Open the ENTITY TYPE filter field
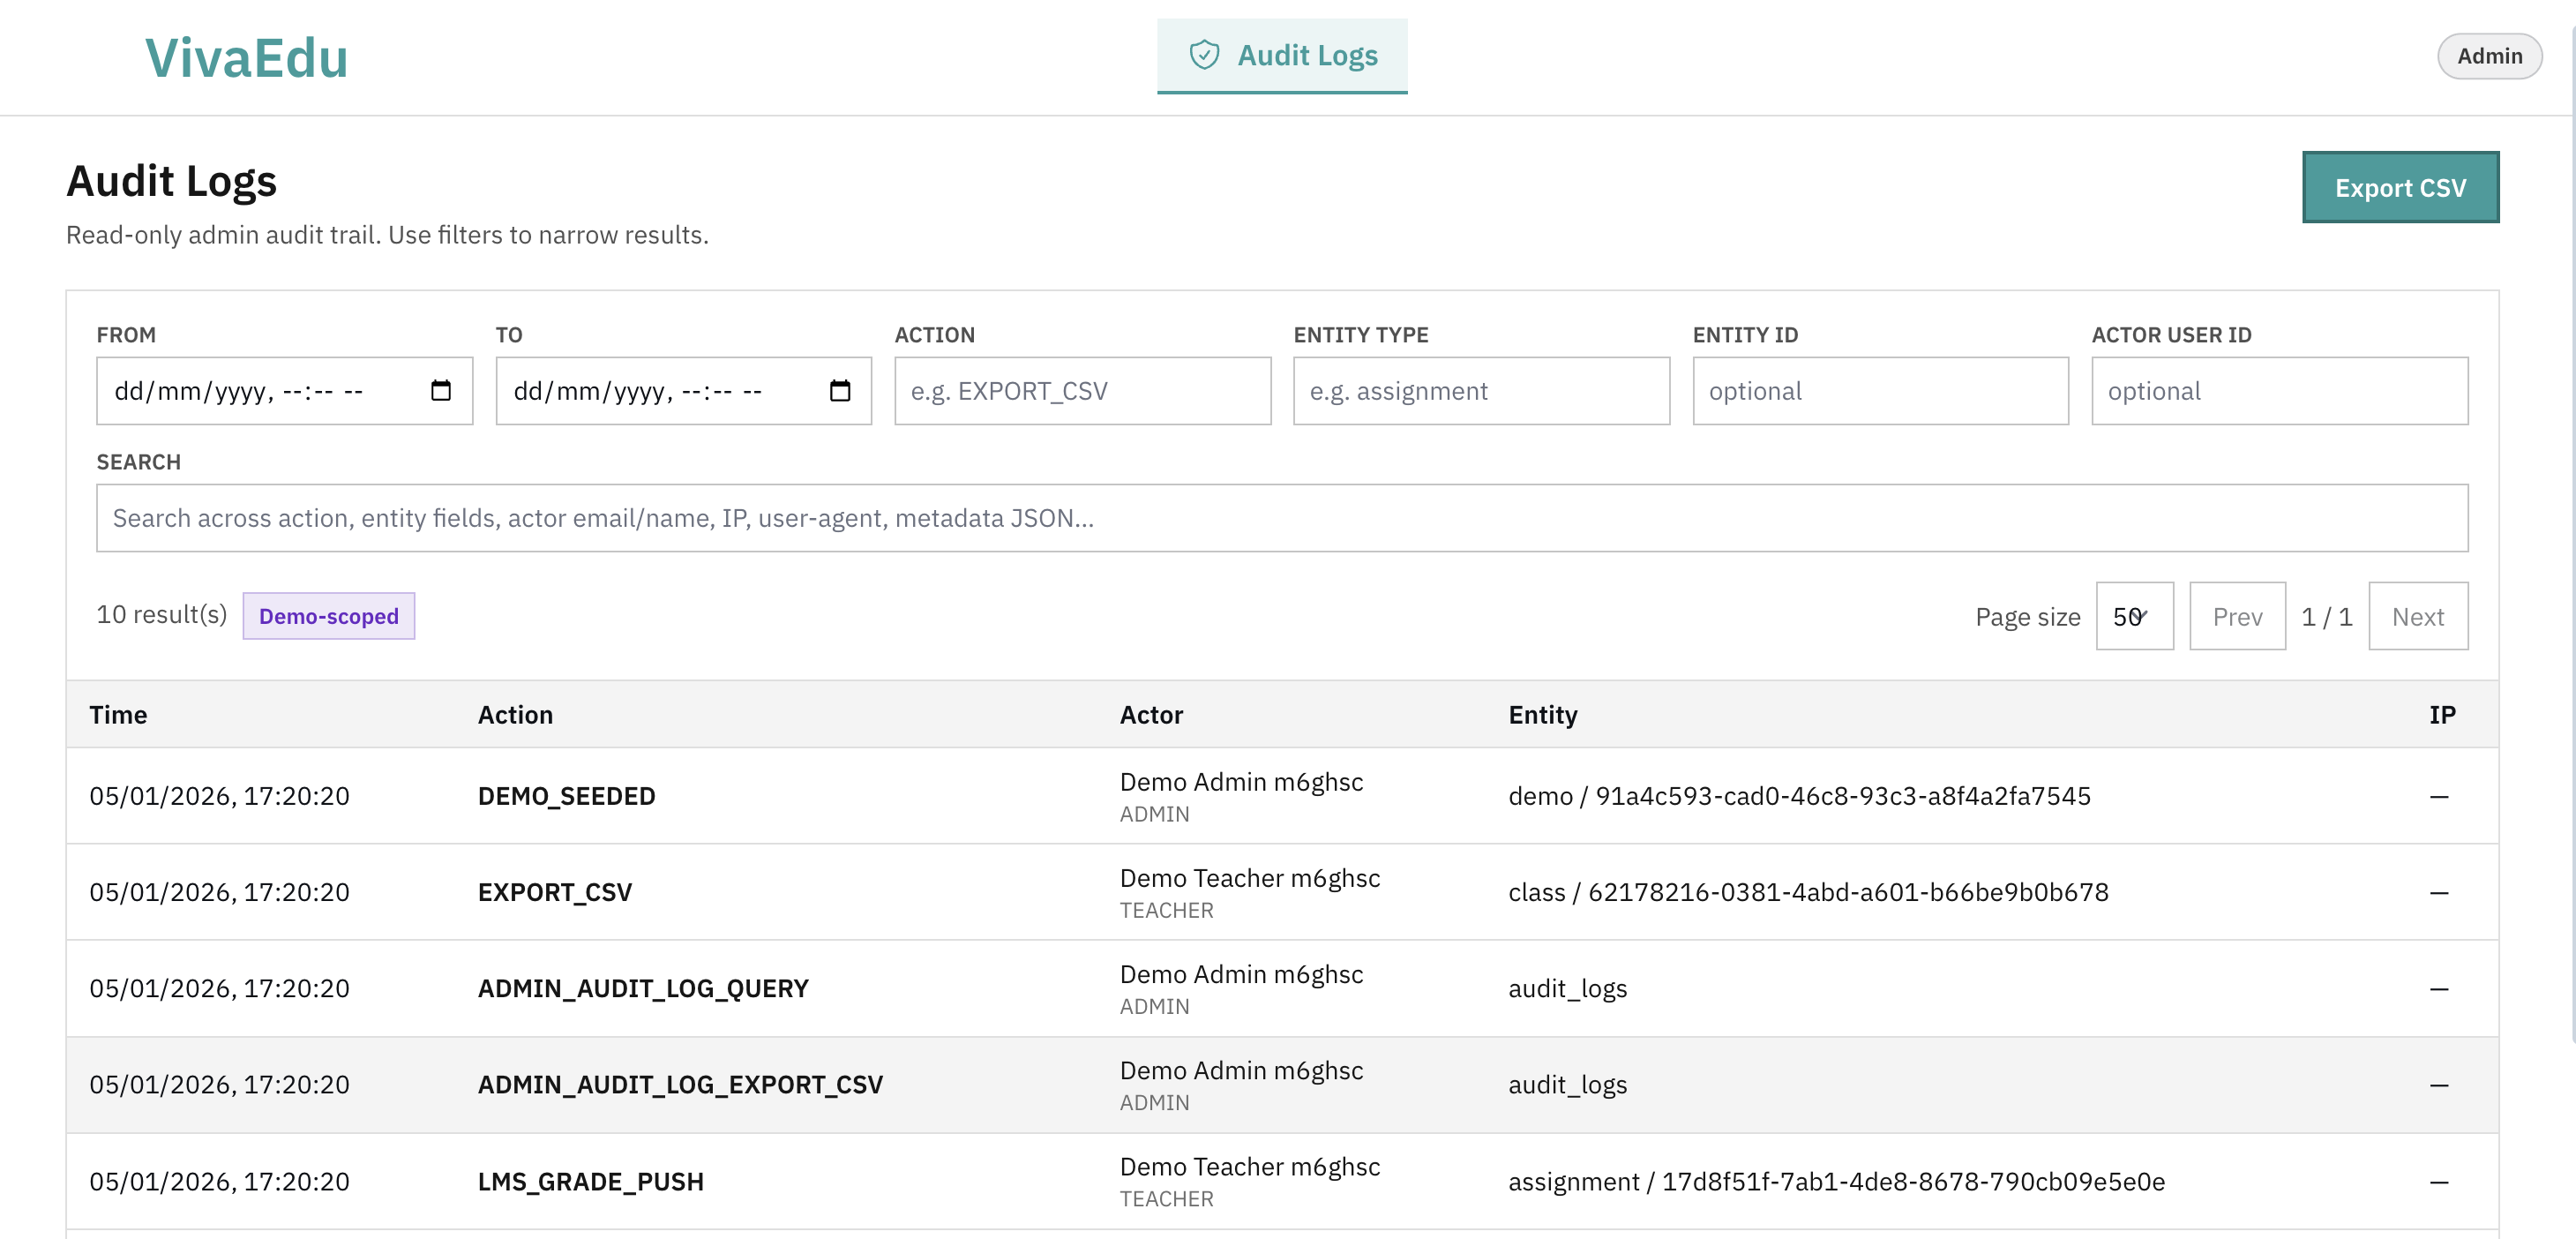Viewport: 2576px width, 1239px height. [x=1481, y=391]
